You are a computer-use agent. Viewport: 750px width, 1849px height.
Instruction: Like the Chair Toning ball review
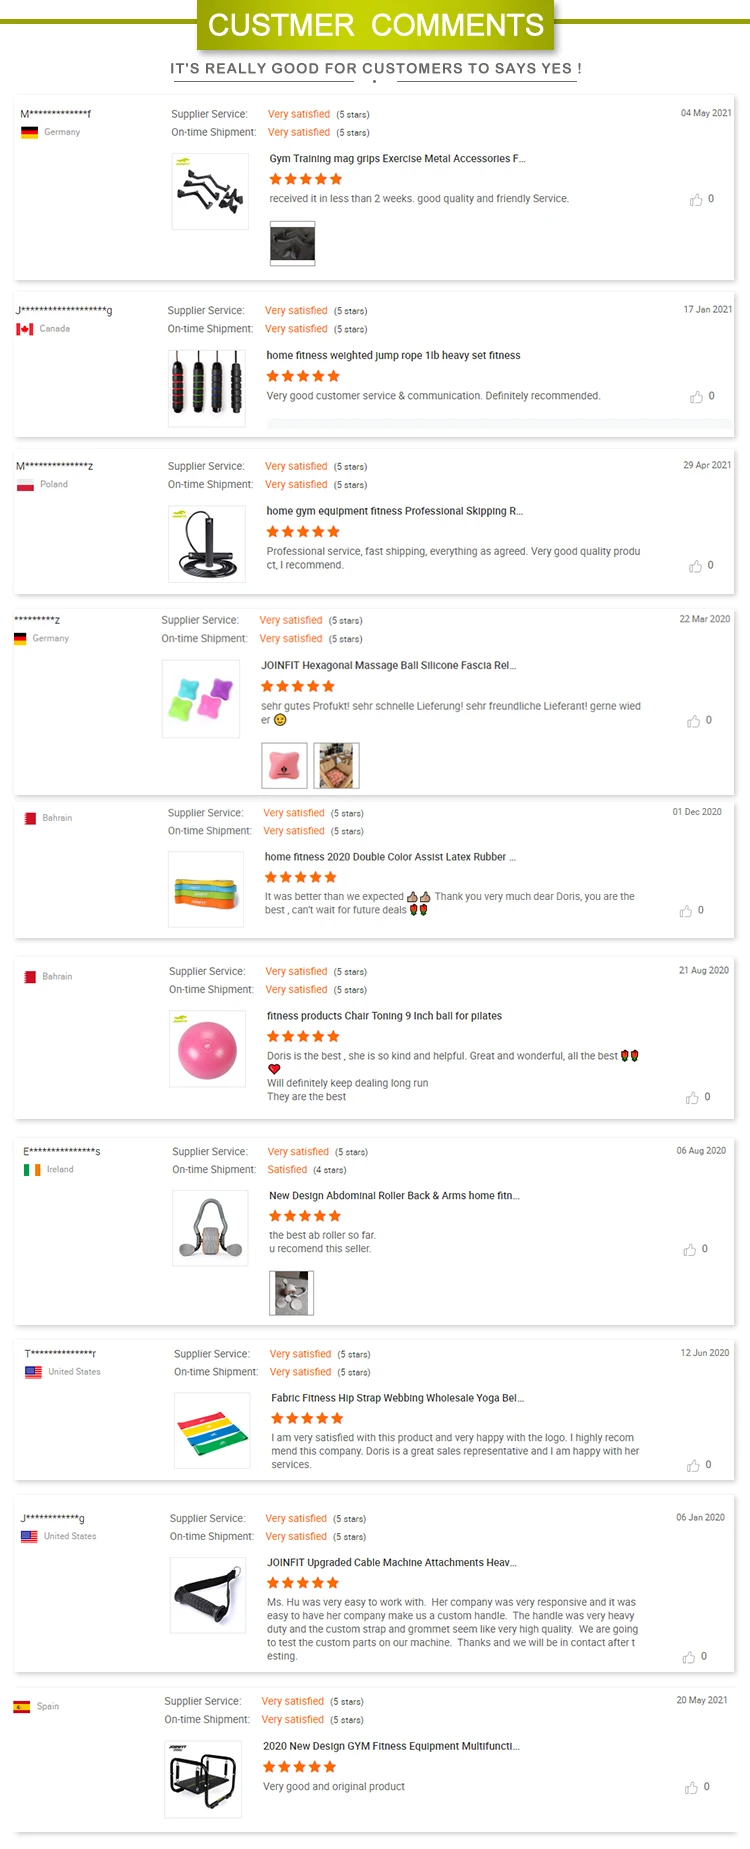[692, 1098]
